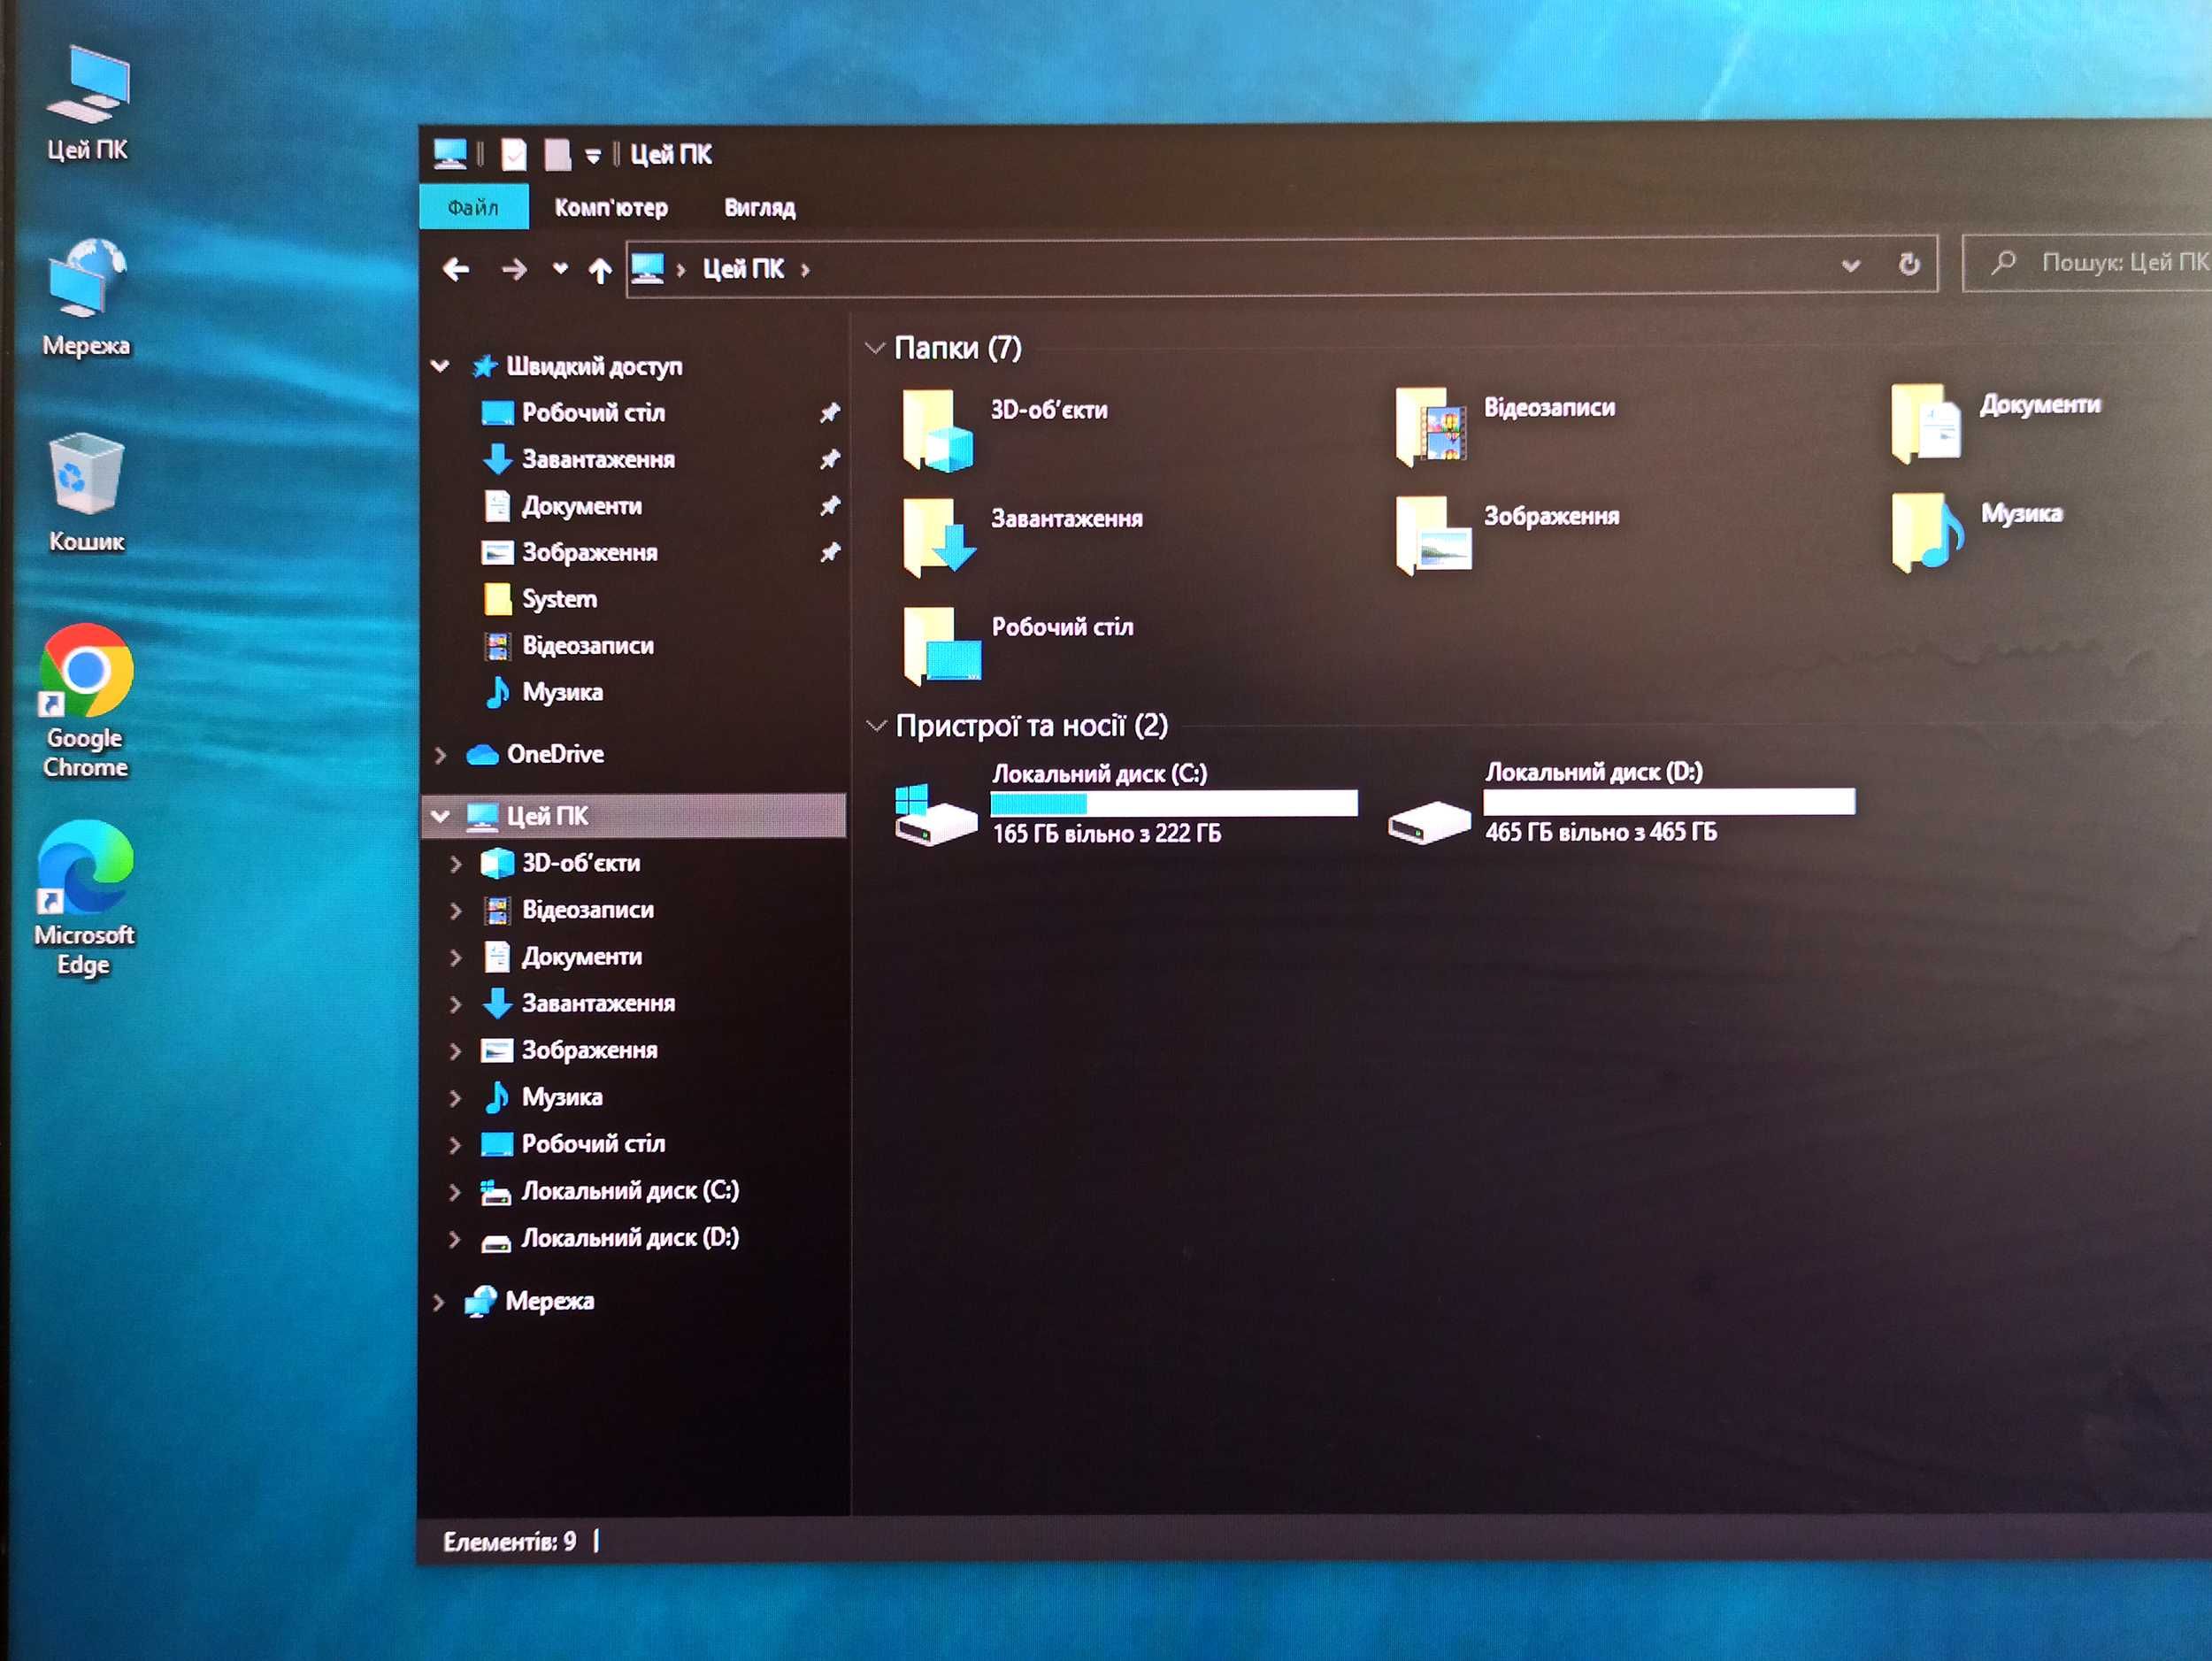Click the Локальний диск (D:) capacity bar
The image size is (2212, 1661).
tap(1669, 801)
